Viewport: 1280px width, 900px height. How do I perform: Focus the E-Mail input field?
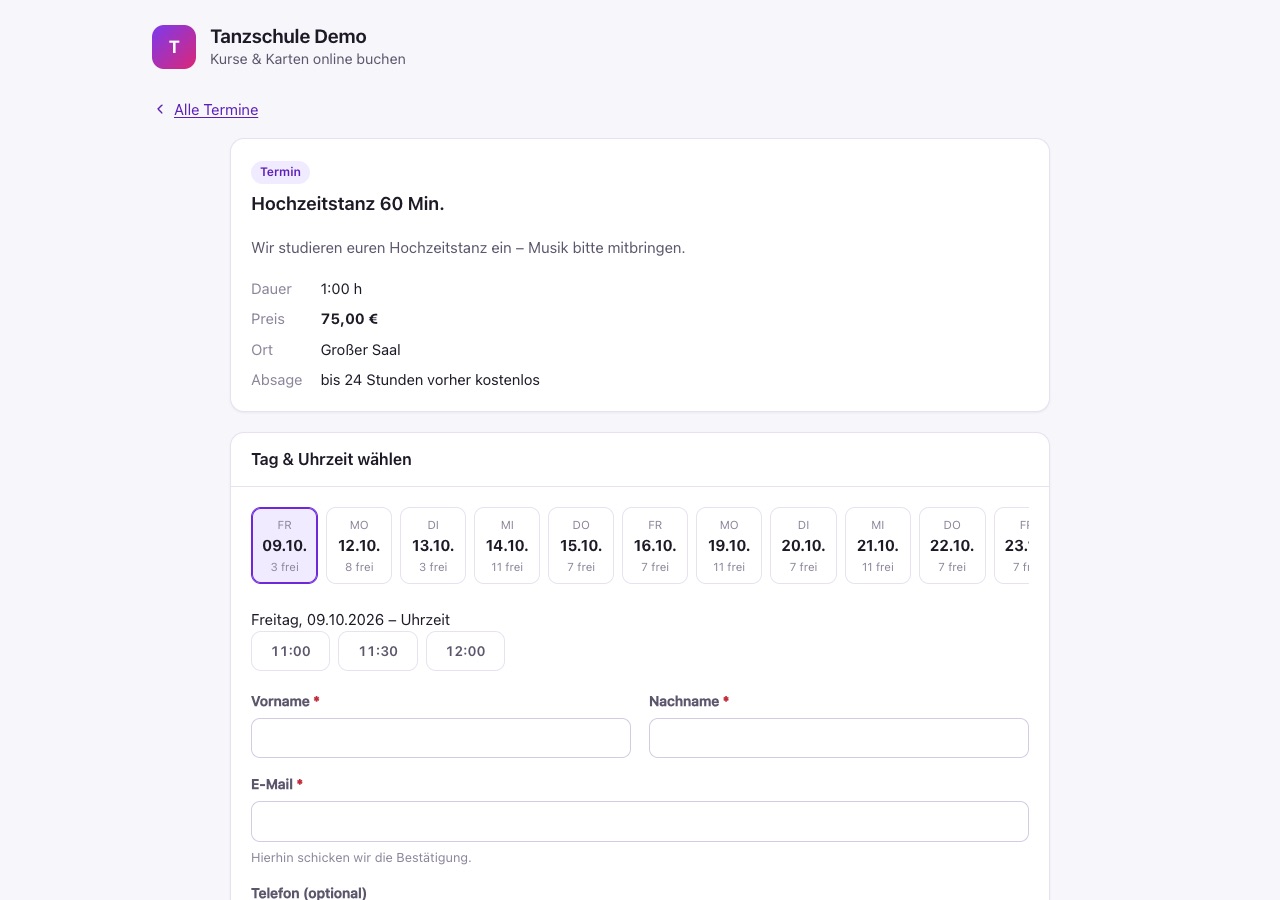tap(640, 821)
